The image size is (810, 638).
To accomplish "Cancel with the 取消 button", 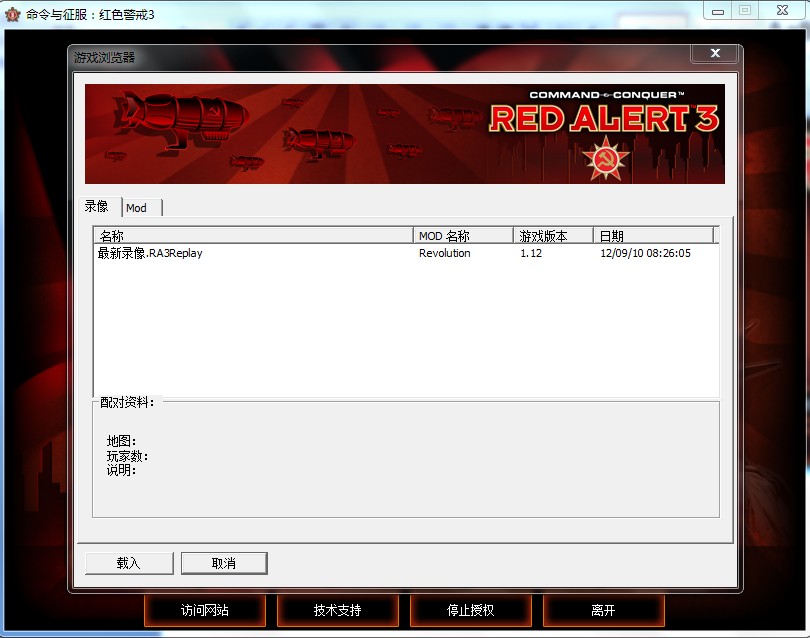I will 224,563.
